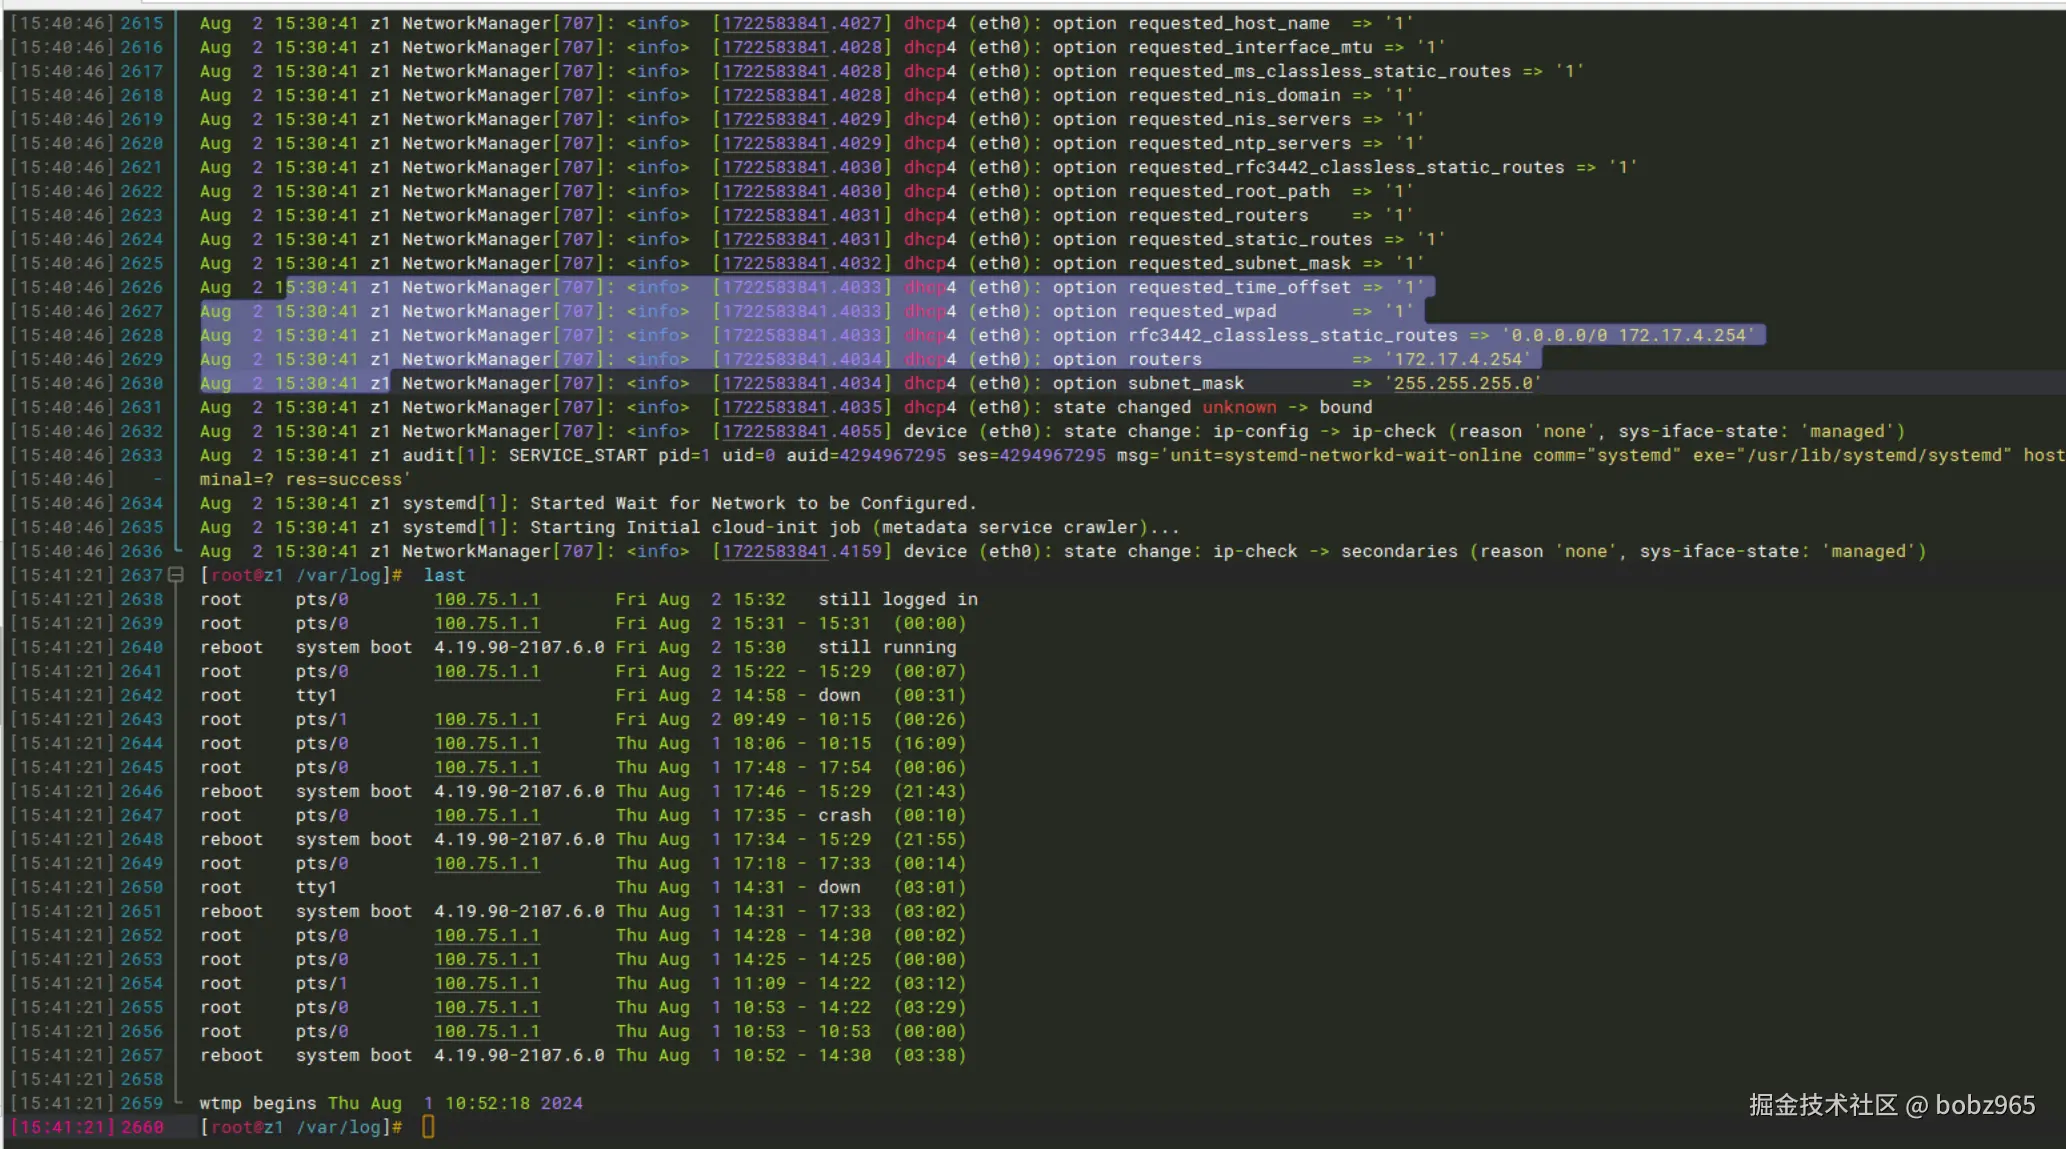Click the underlined 1722583841 timestamp on line 2636
Screen dimensions: 2066x1149
[x=774, y=551]
